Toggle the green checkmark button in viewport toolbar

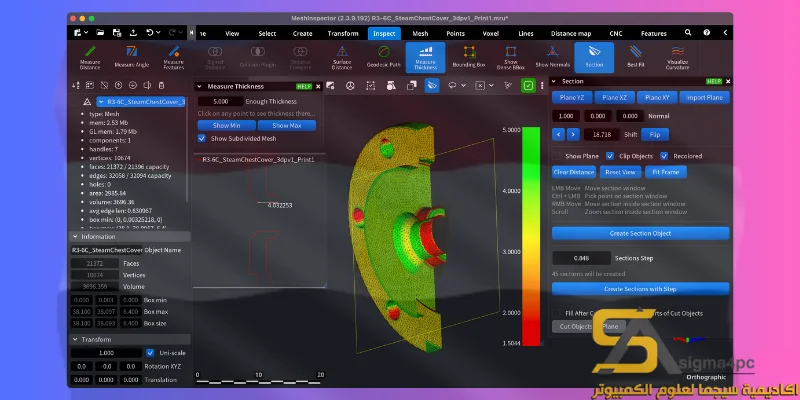[x=528, y=86]
